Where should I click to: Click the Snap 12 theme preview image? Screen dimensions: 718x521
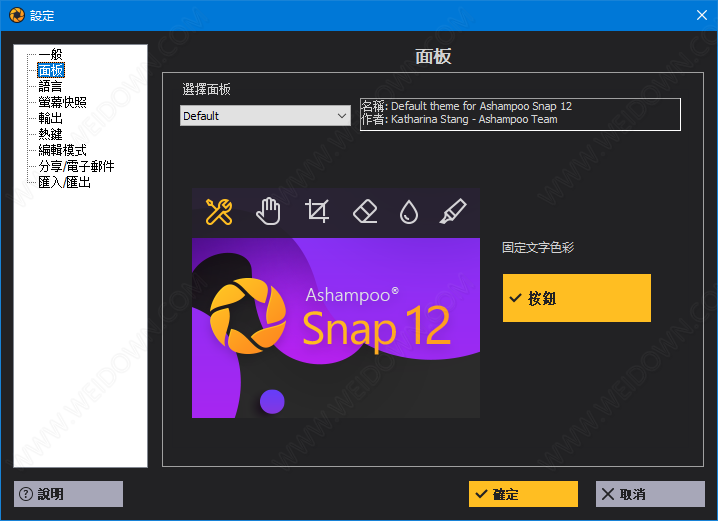[336, 303]
